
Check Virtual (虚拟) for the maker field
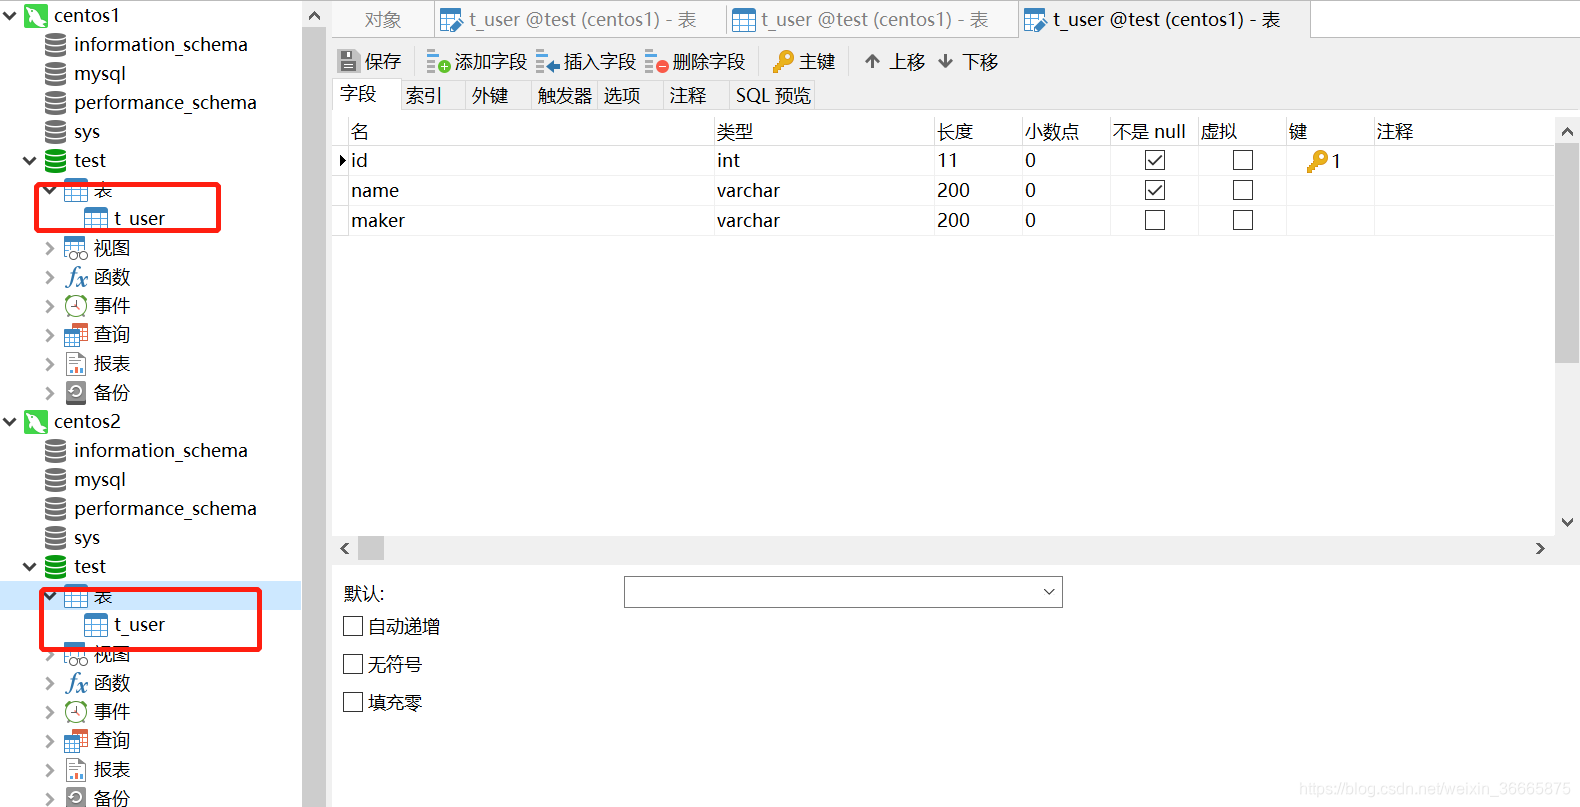click(x=1243, y=220)
